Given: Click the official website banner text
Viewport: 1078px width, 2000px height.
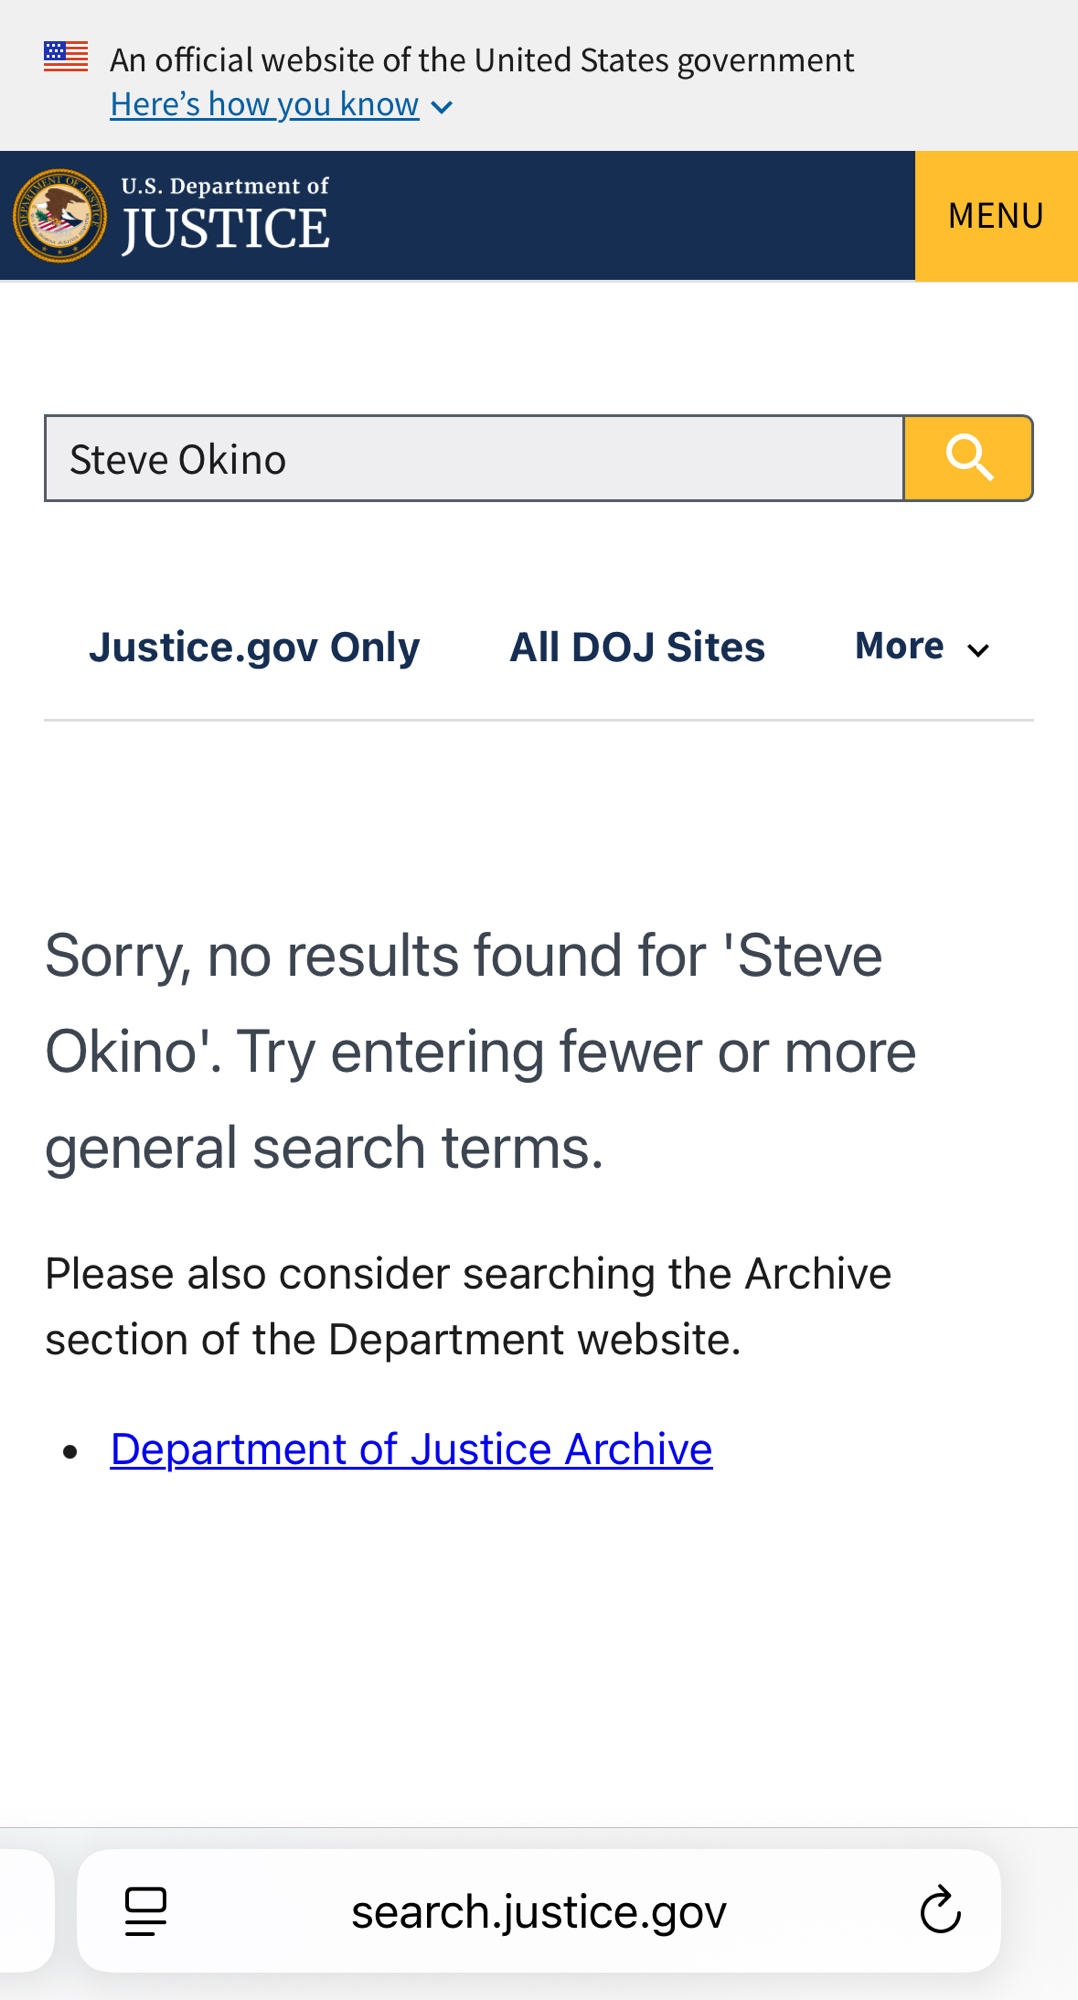Looking at the screenshot, I should tap(481, 60).
